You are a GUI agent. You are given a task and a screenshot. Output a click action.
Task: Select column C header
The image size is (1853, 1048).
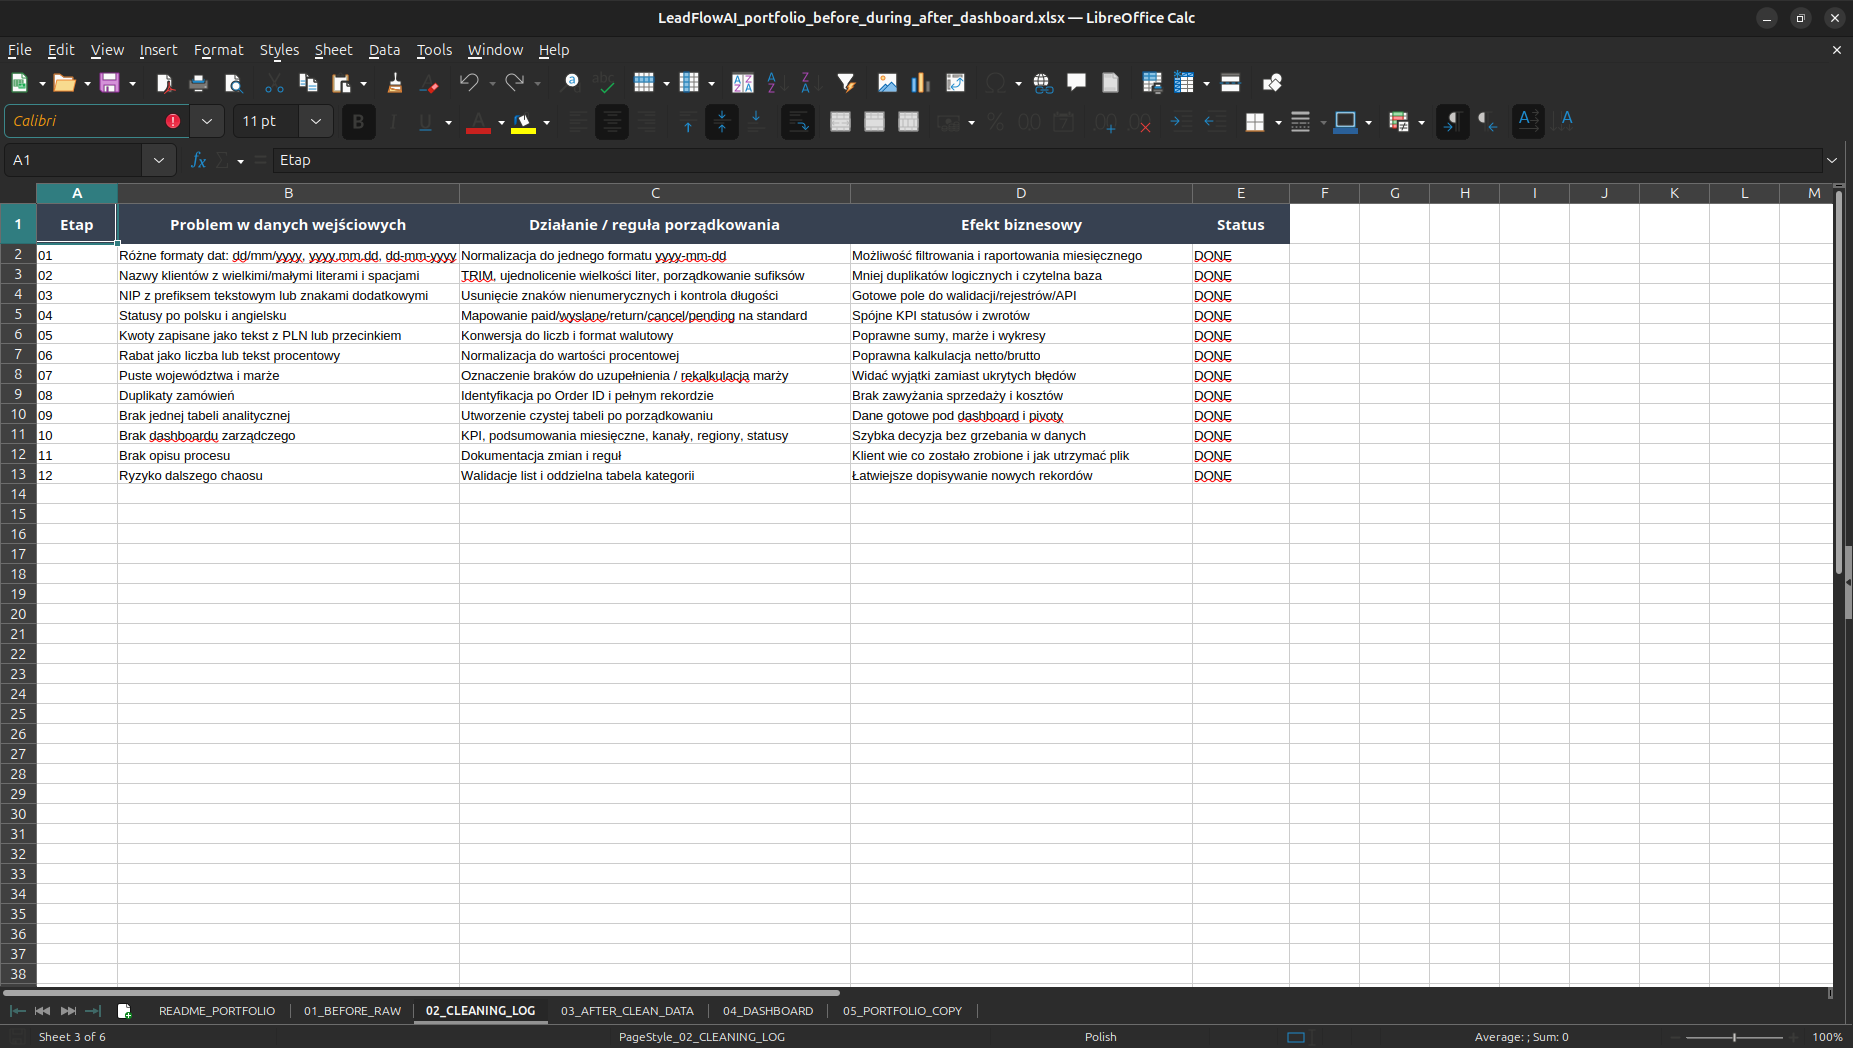[x=655, y=193]
